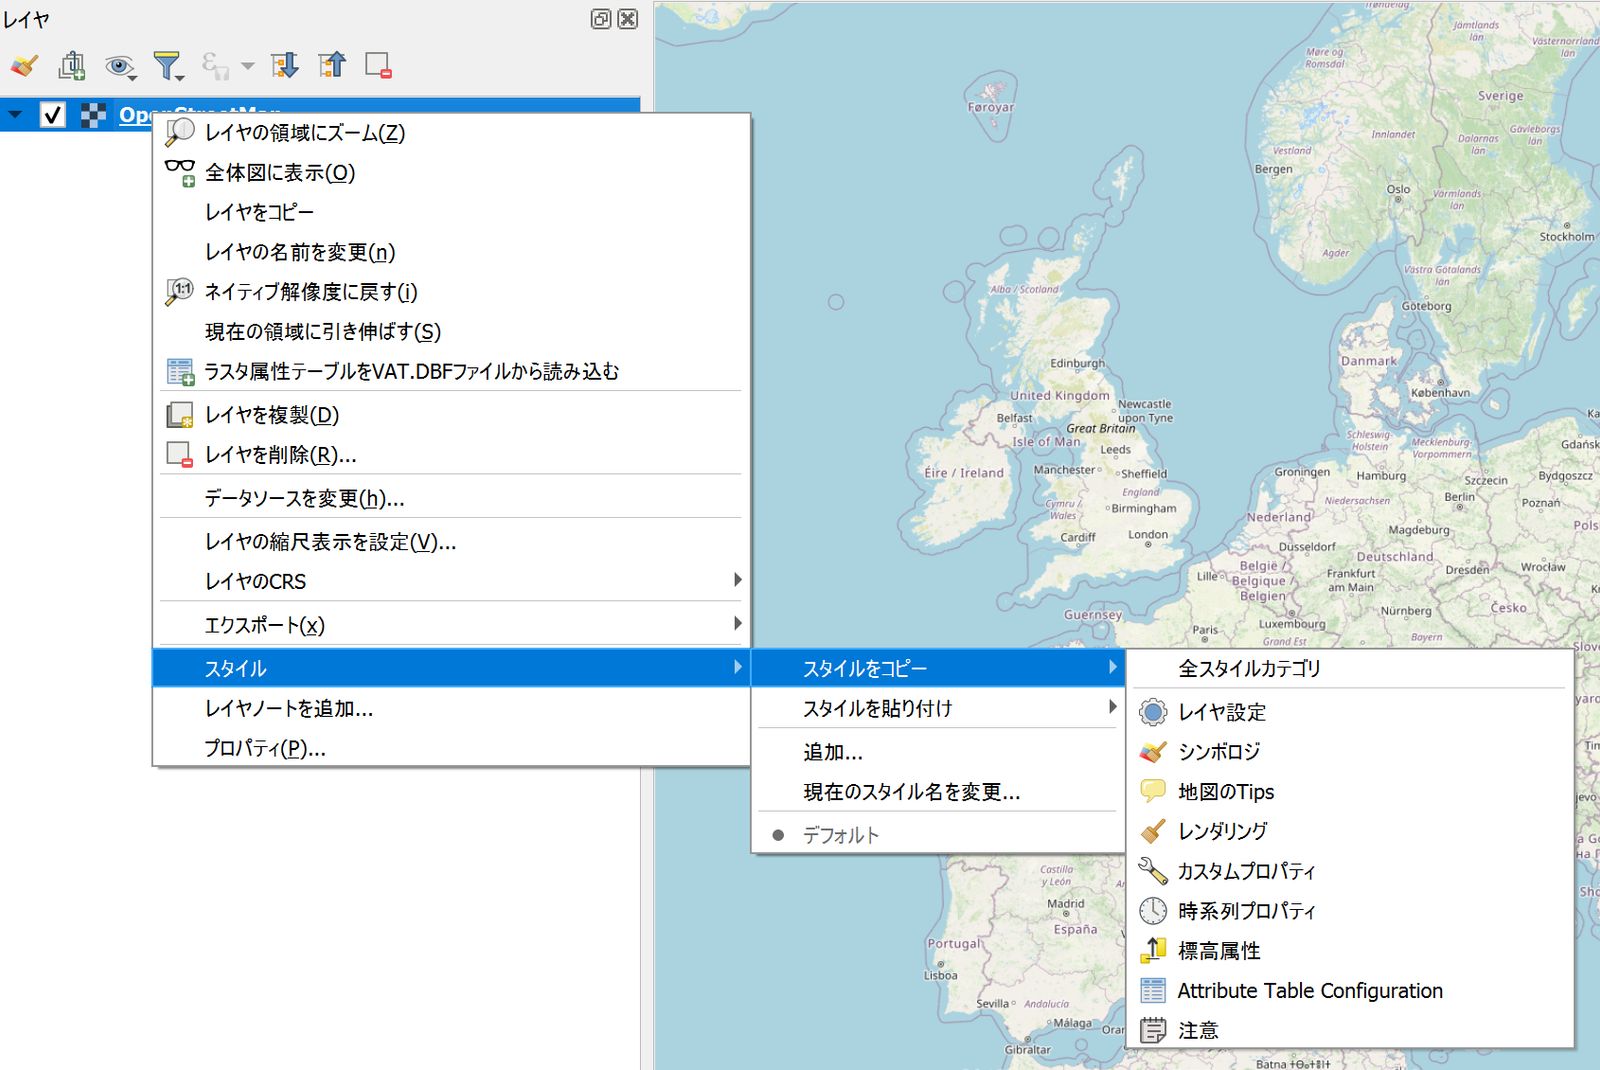Click the expand all layers icon
1600x1070 pixels.
pos(285,66)
